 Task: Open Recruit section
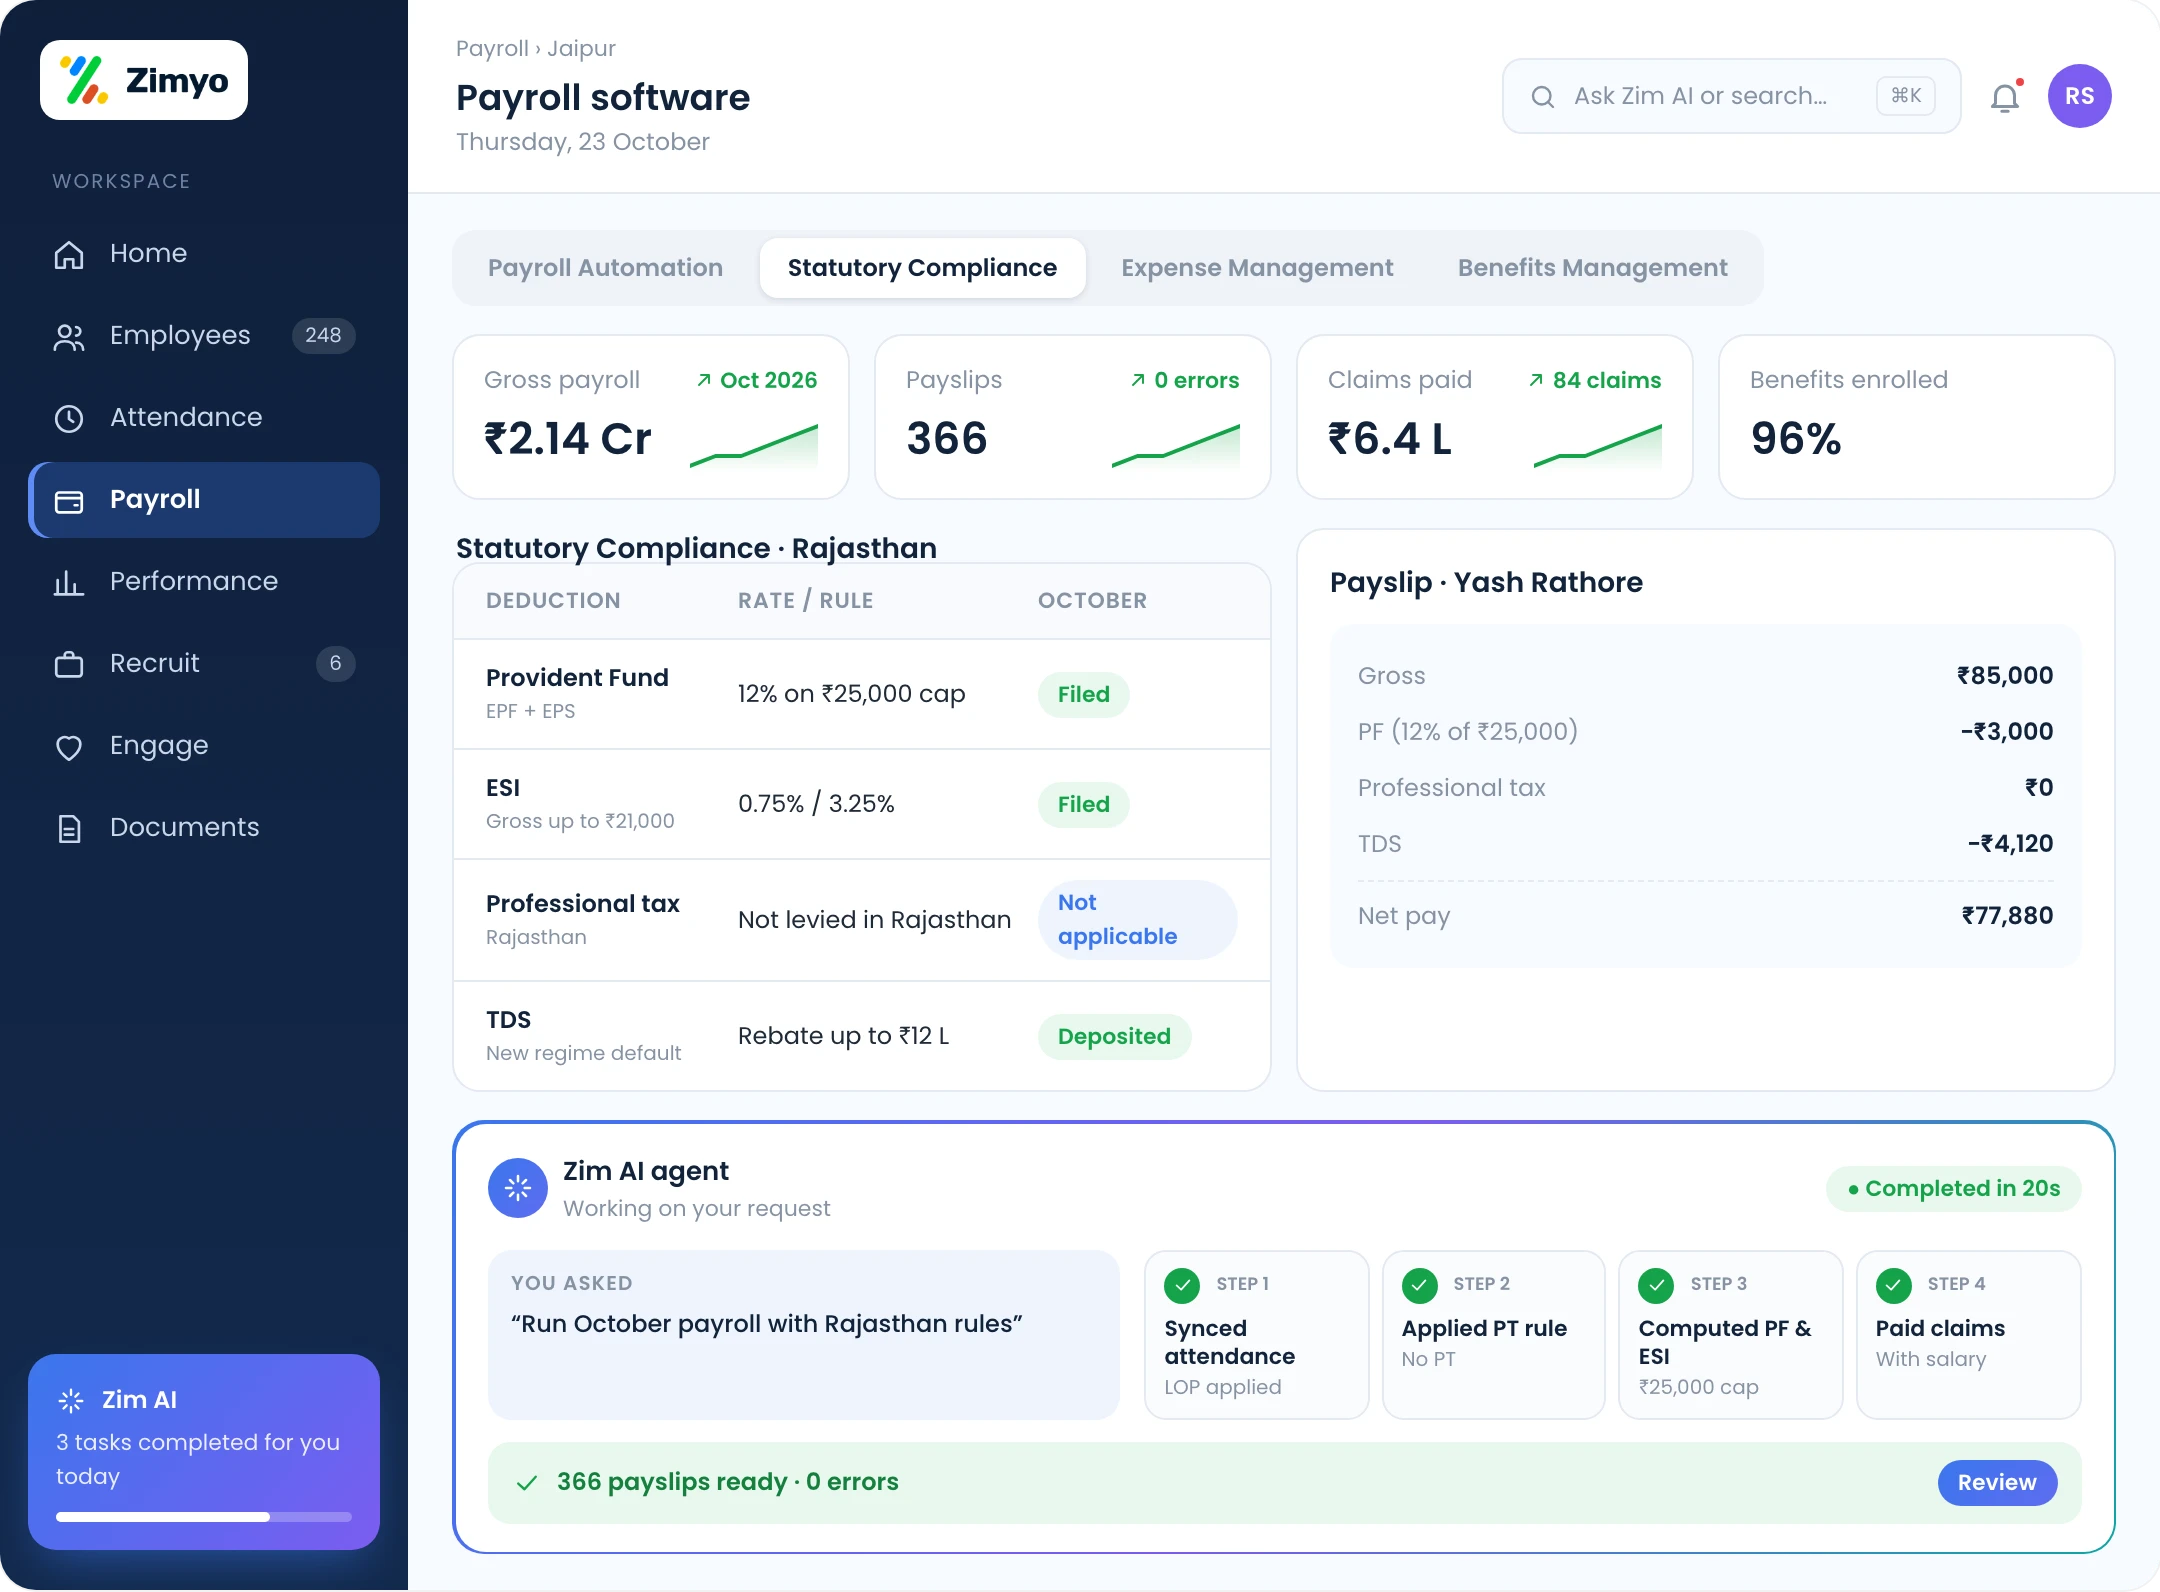point(204,663)
